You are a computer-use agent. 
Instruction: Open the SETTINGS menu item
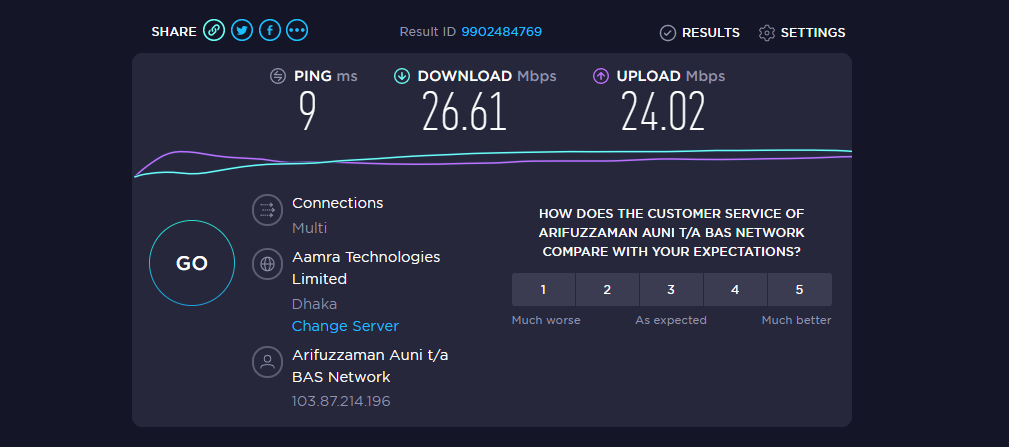(x=812, y=33)
